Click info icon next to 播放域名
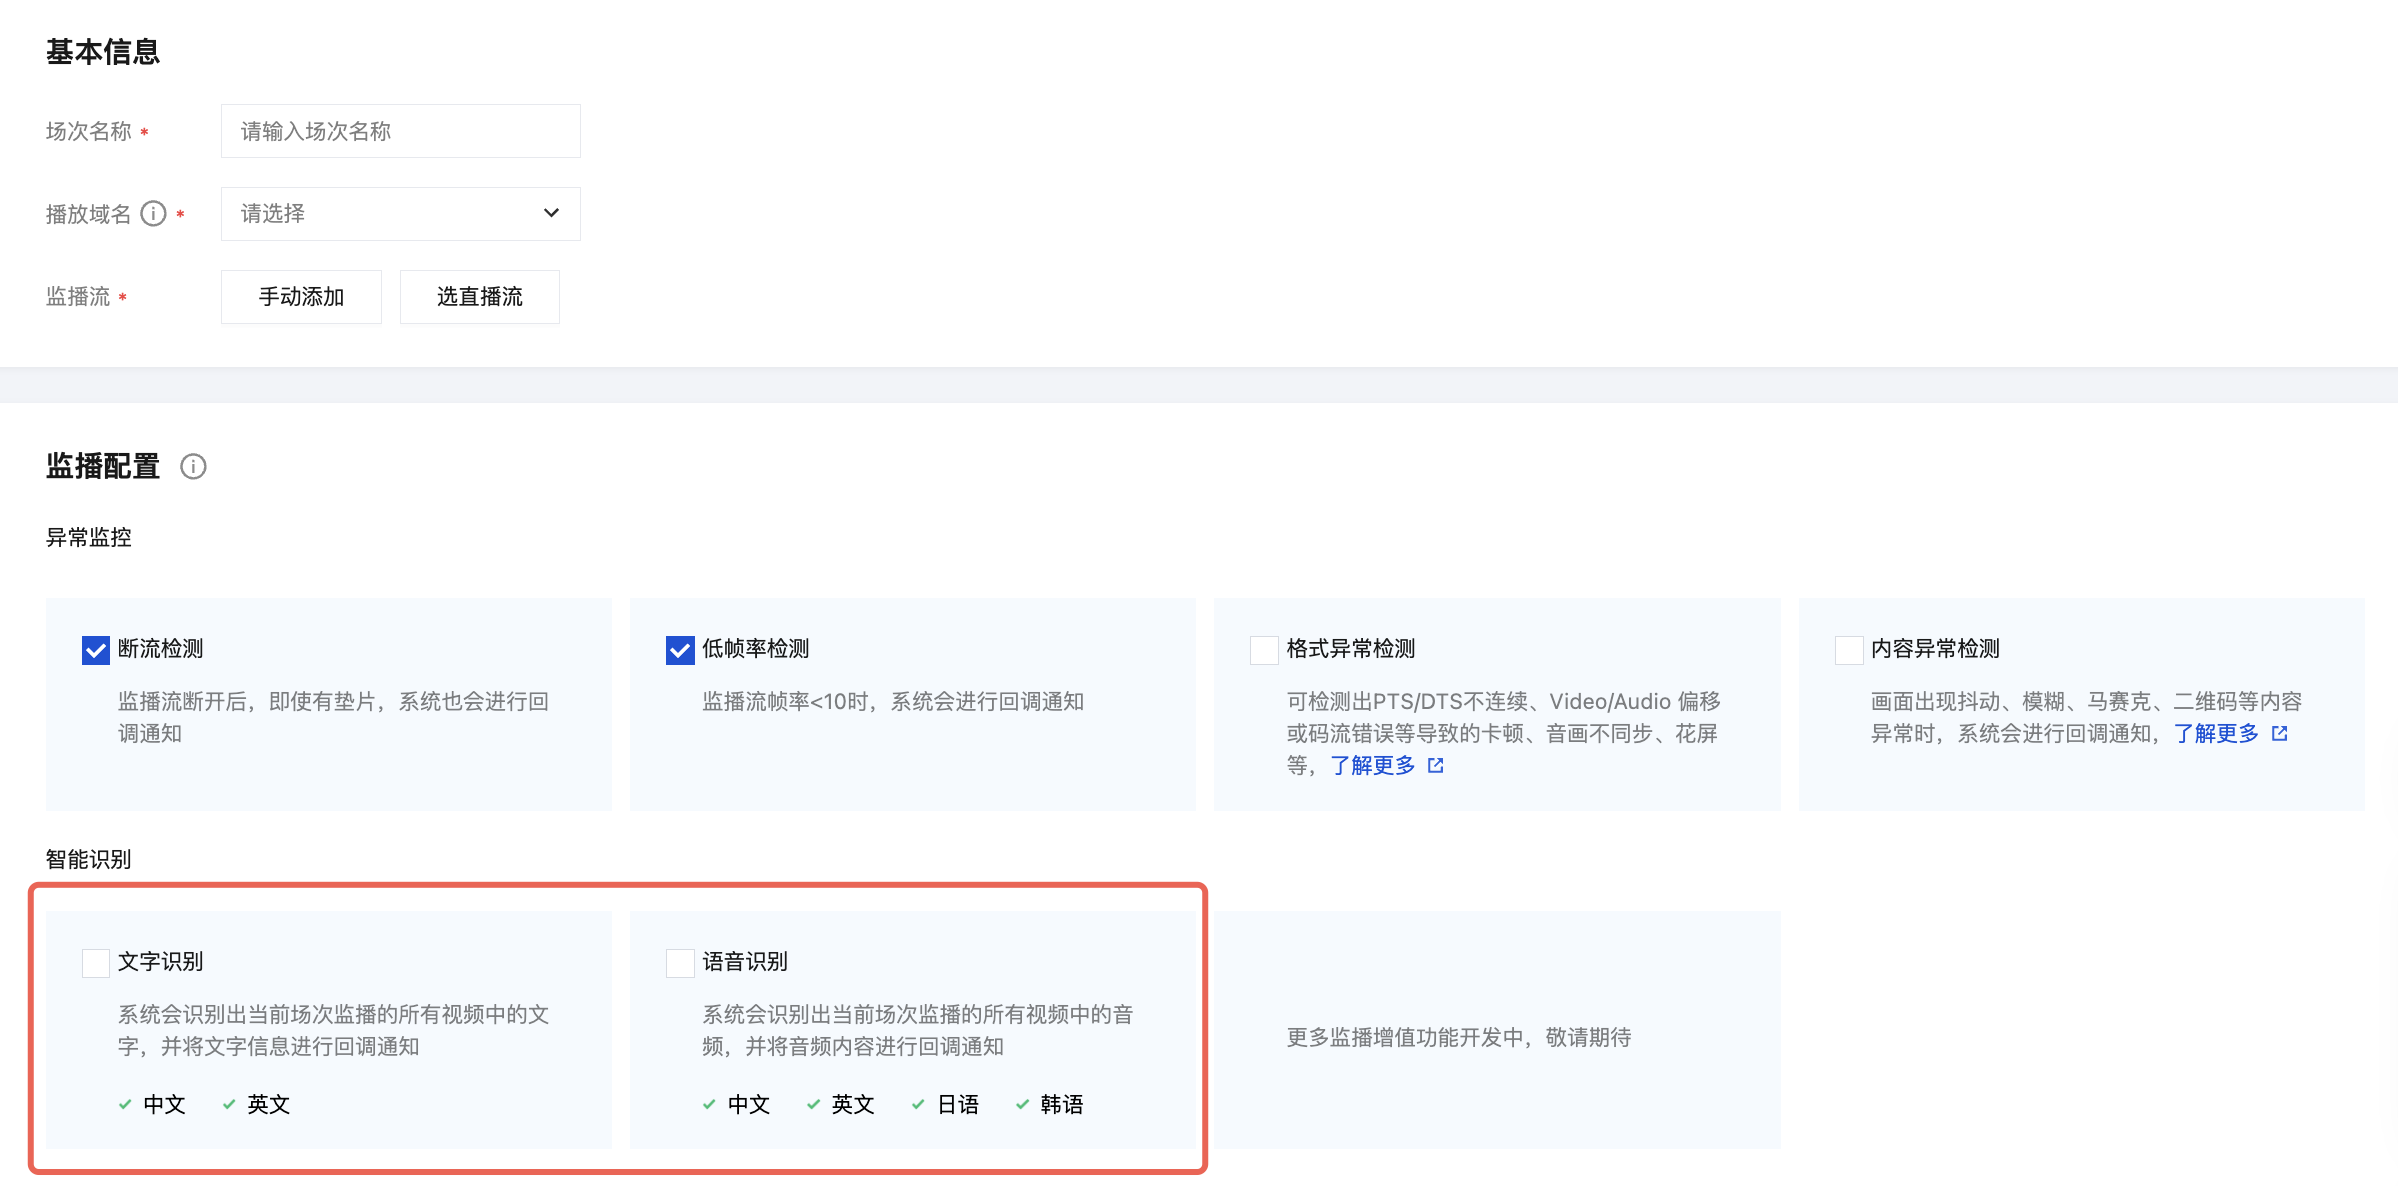Image resolution: width=2398 pixels, height=1186 pixels. pos(153,214)
